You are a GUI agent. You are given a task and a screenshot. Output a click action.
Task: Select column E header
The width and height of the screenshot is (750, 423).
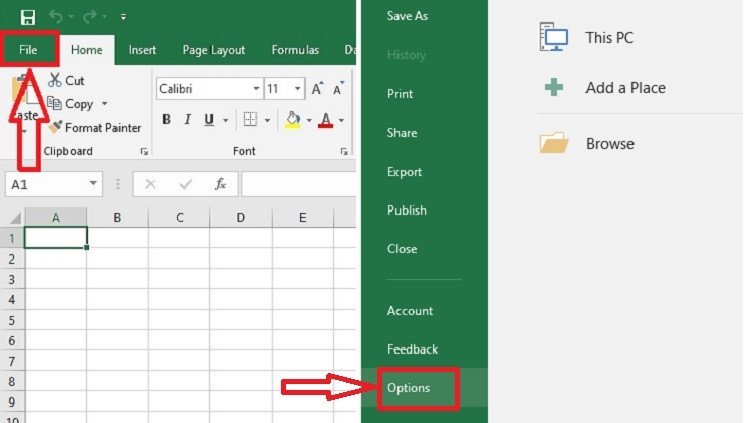(303, 218)
